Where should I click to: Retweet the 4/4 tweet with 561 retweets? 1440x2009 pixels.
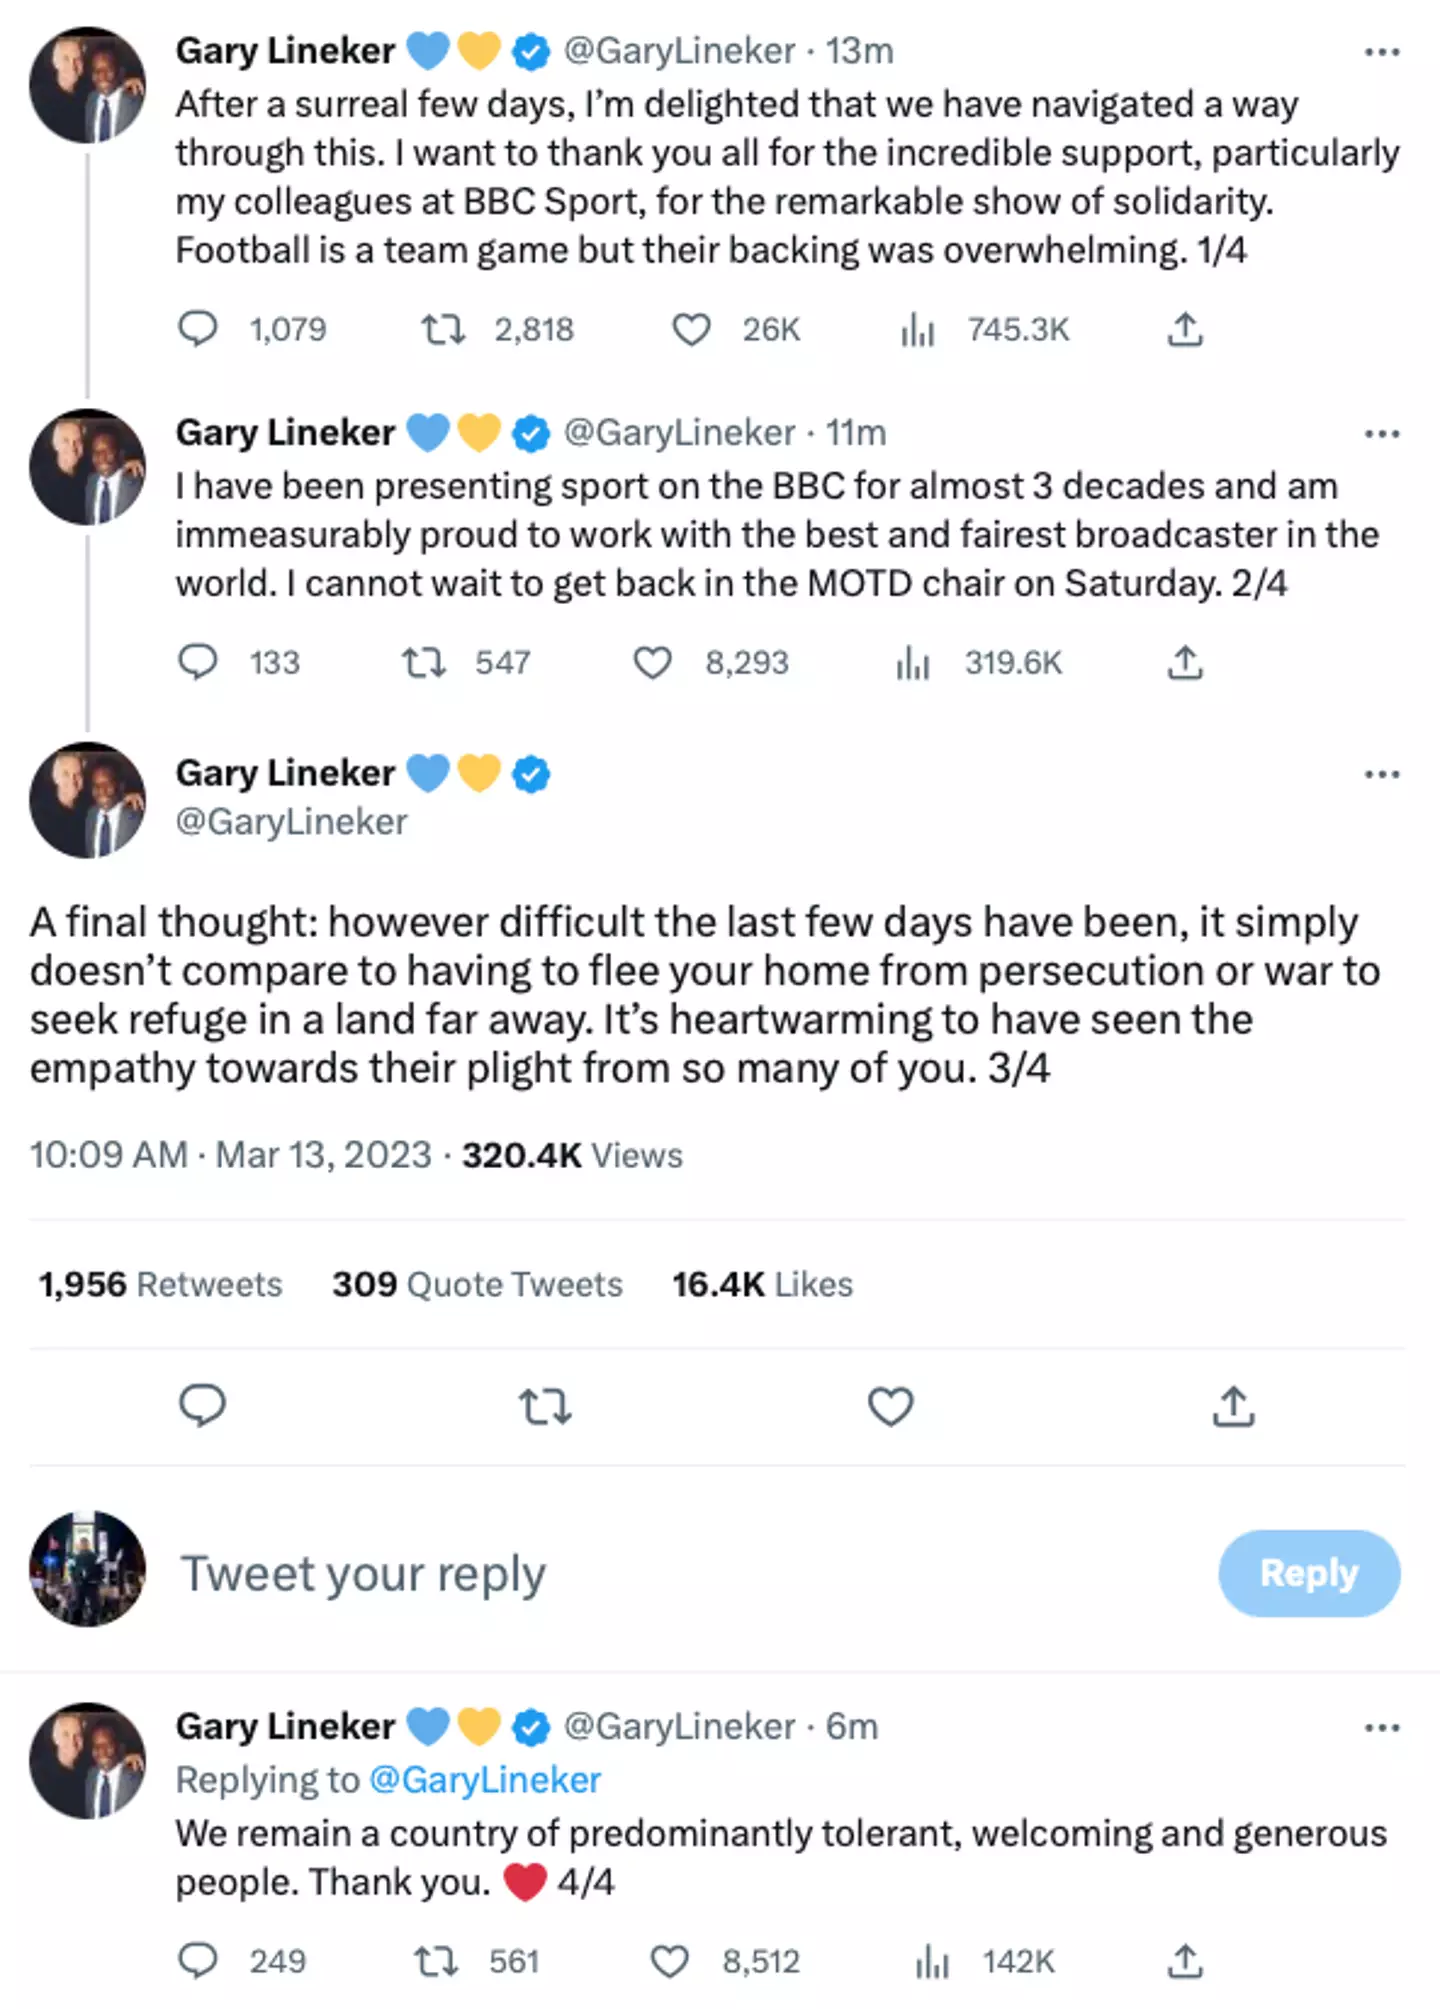click(437, 1961)
